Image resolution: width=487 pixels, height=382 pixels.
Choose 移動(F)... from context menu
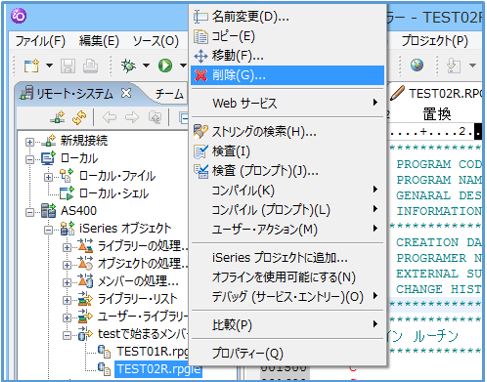[287, 56]
